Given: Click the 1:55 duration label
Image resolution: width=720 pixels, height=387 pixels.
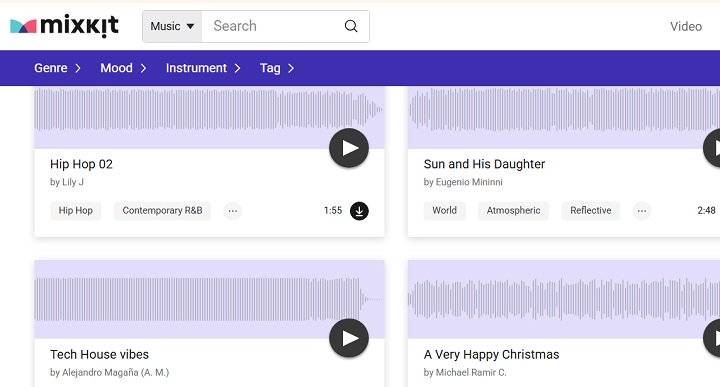Looking at the screenshot, I should pos(333,210).
